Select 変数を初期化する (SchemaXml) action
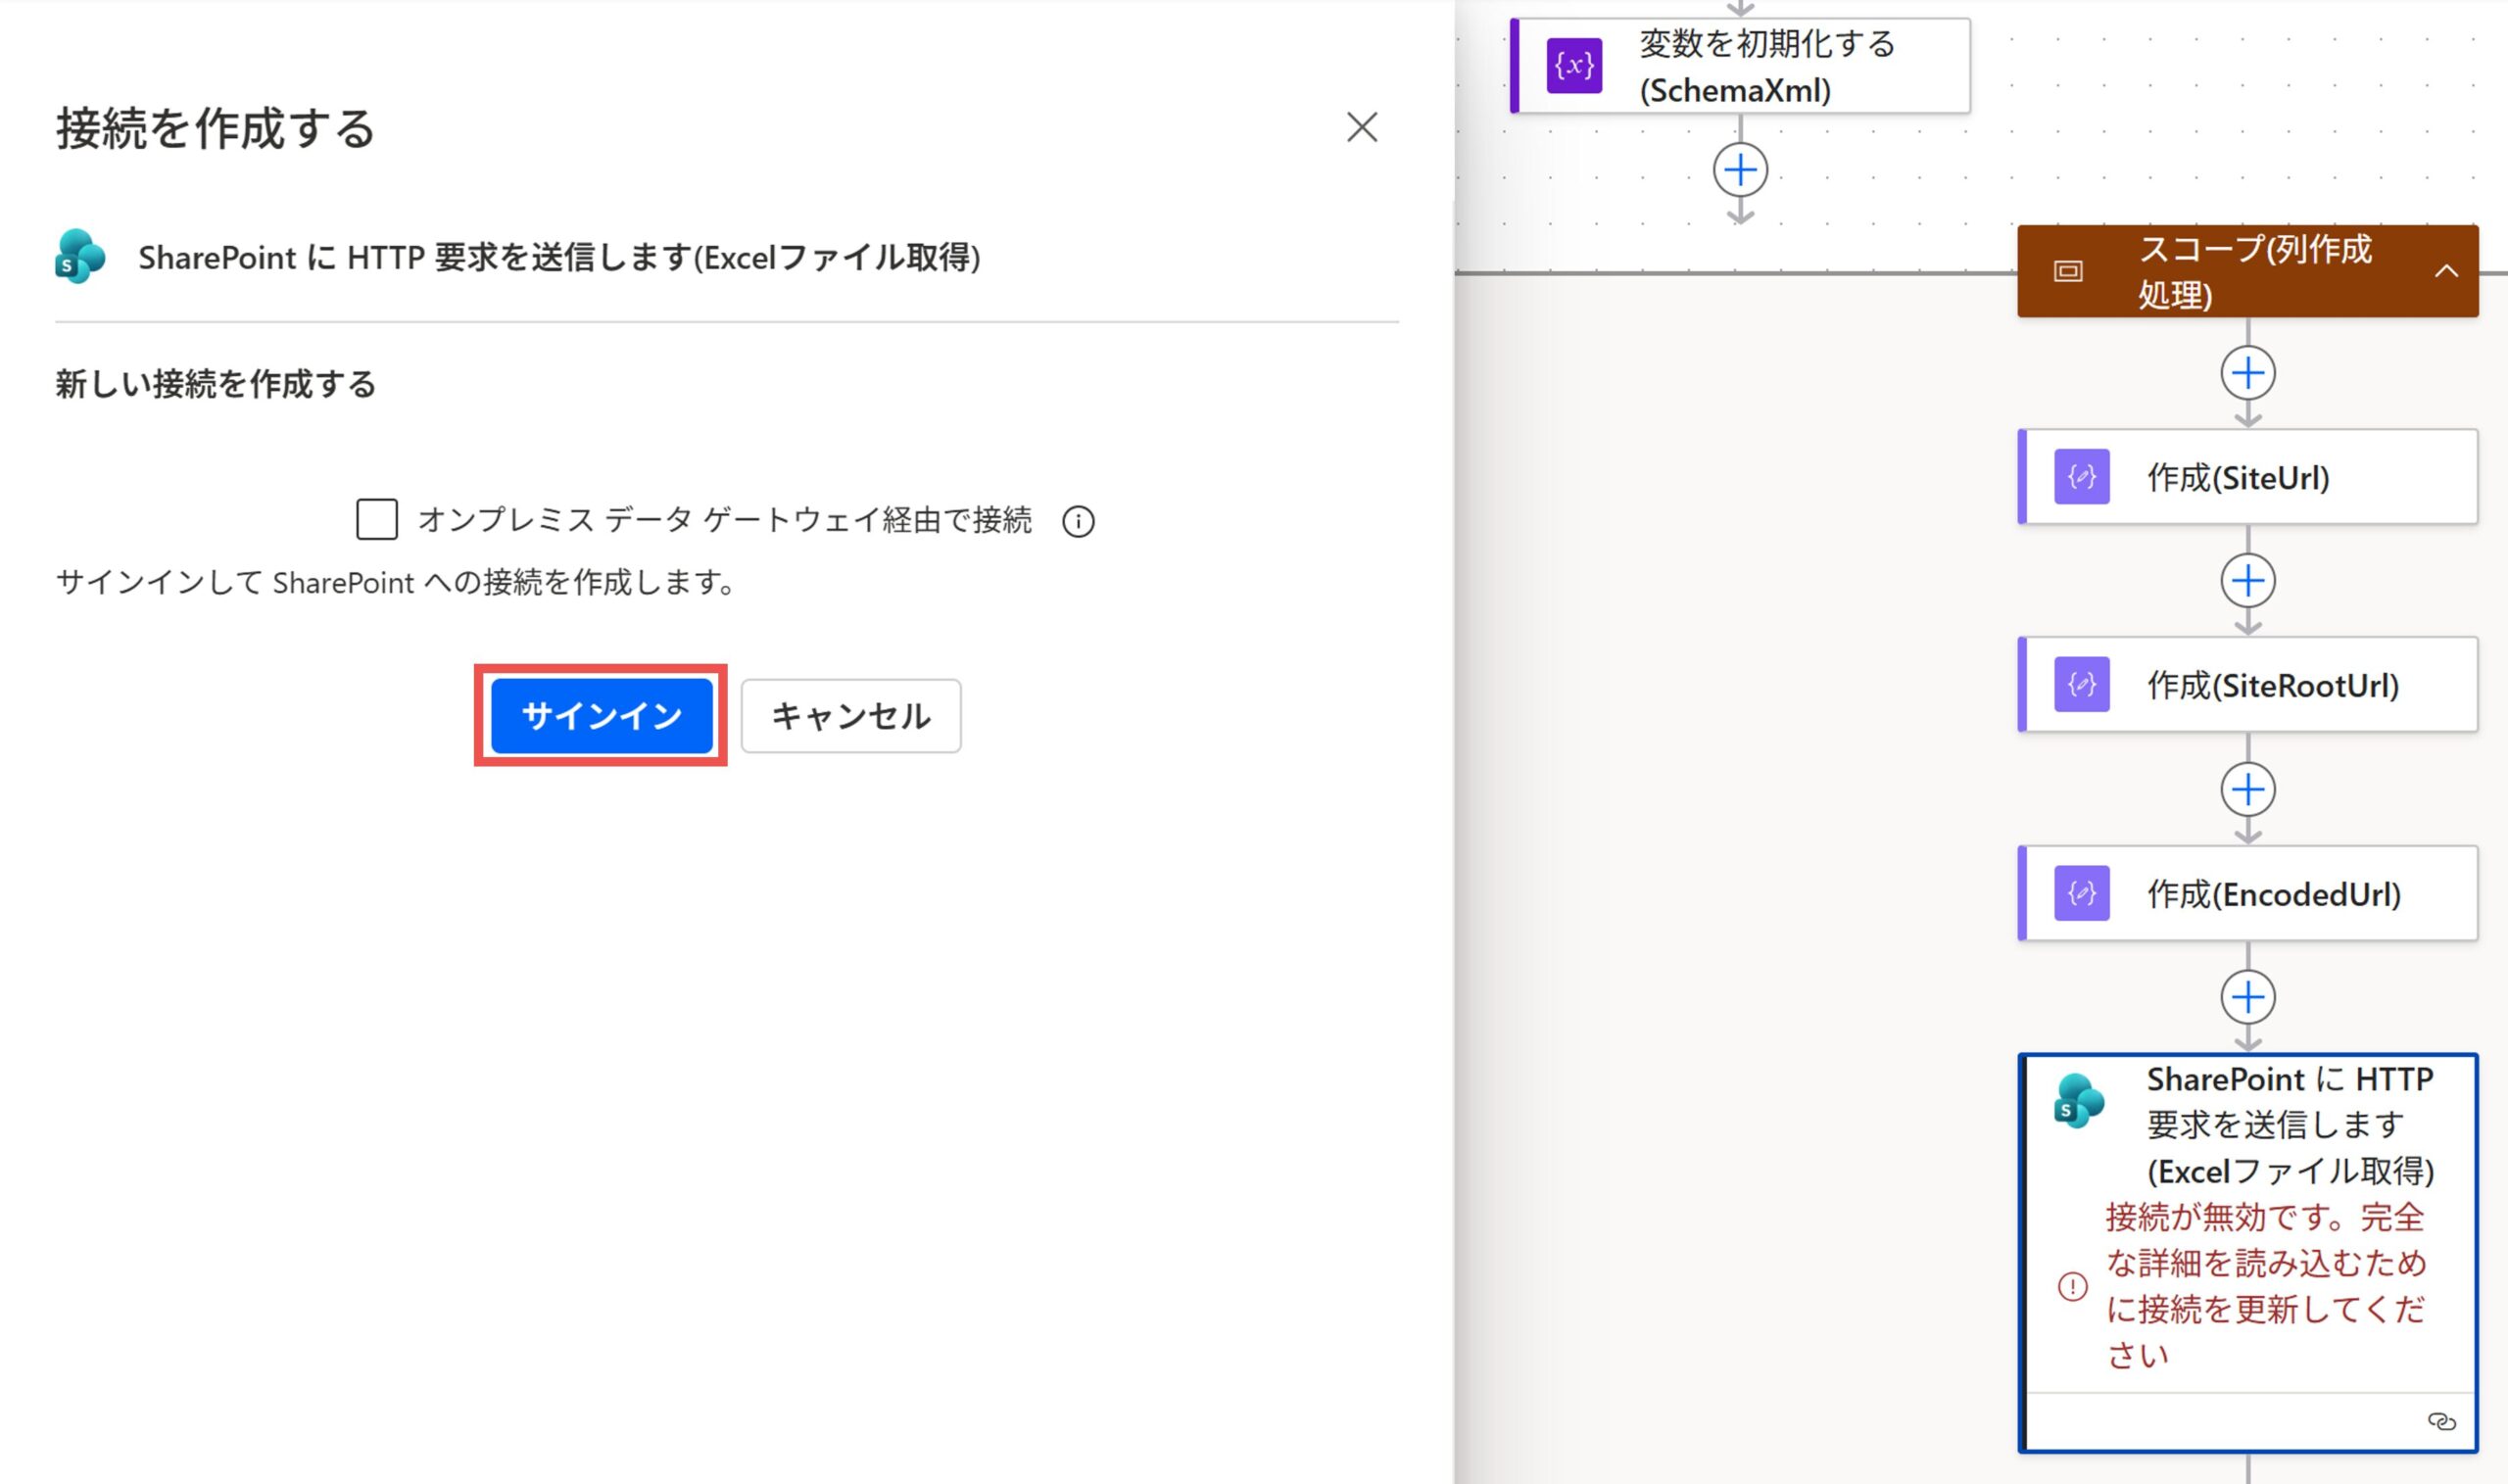Image resolution: width=2508 pixels, height=1484 pixels. pos(1740,66)
